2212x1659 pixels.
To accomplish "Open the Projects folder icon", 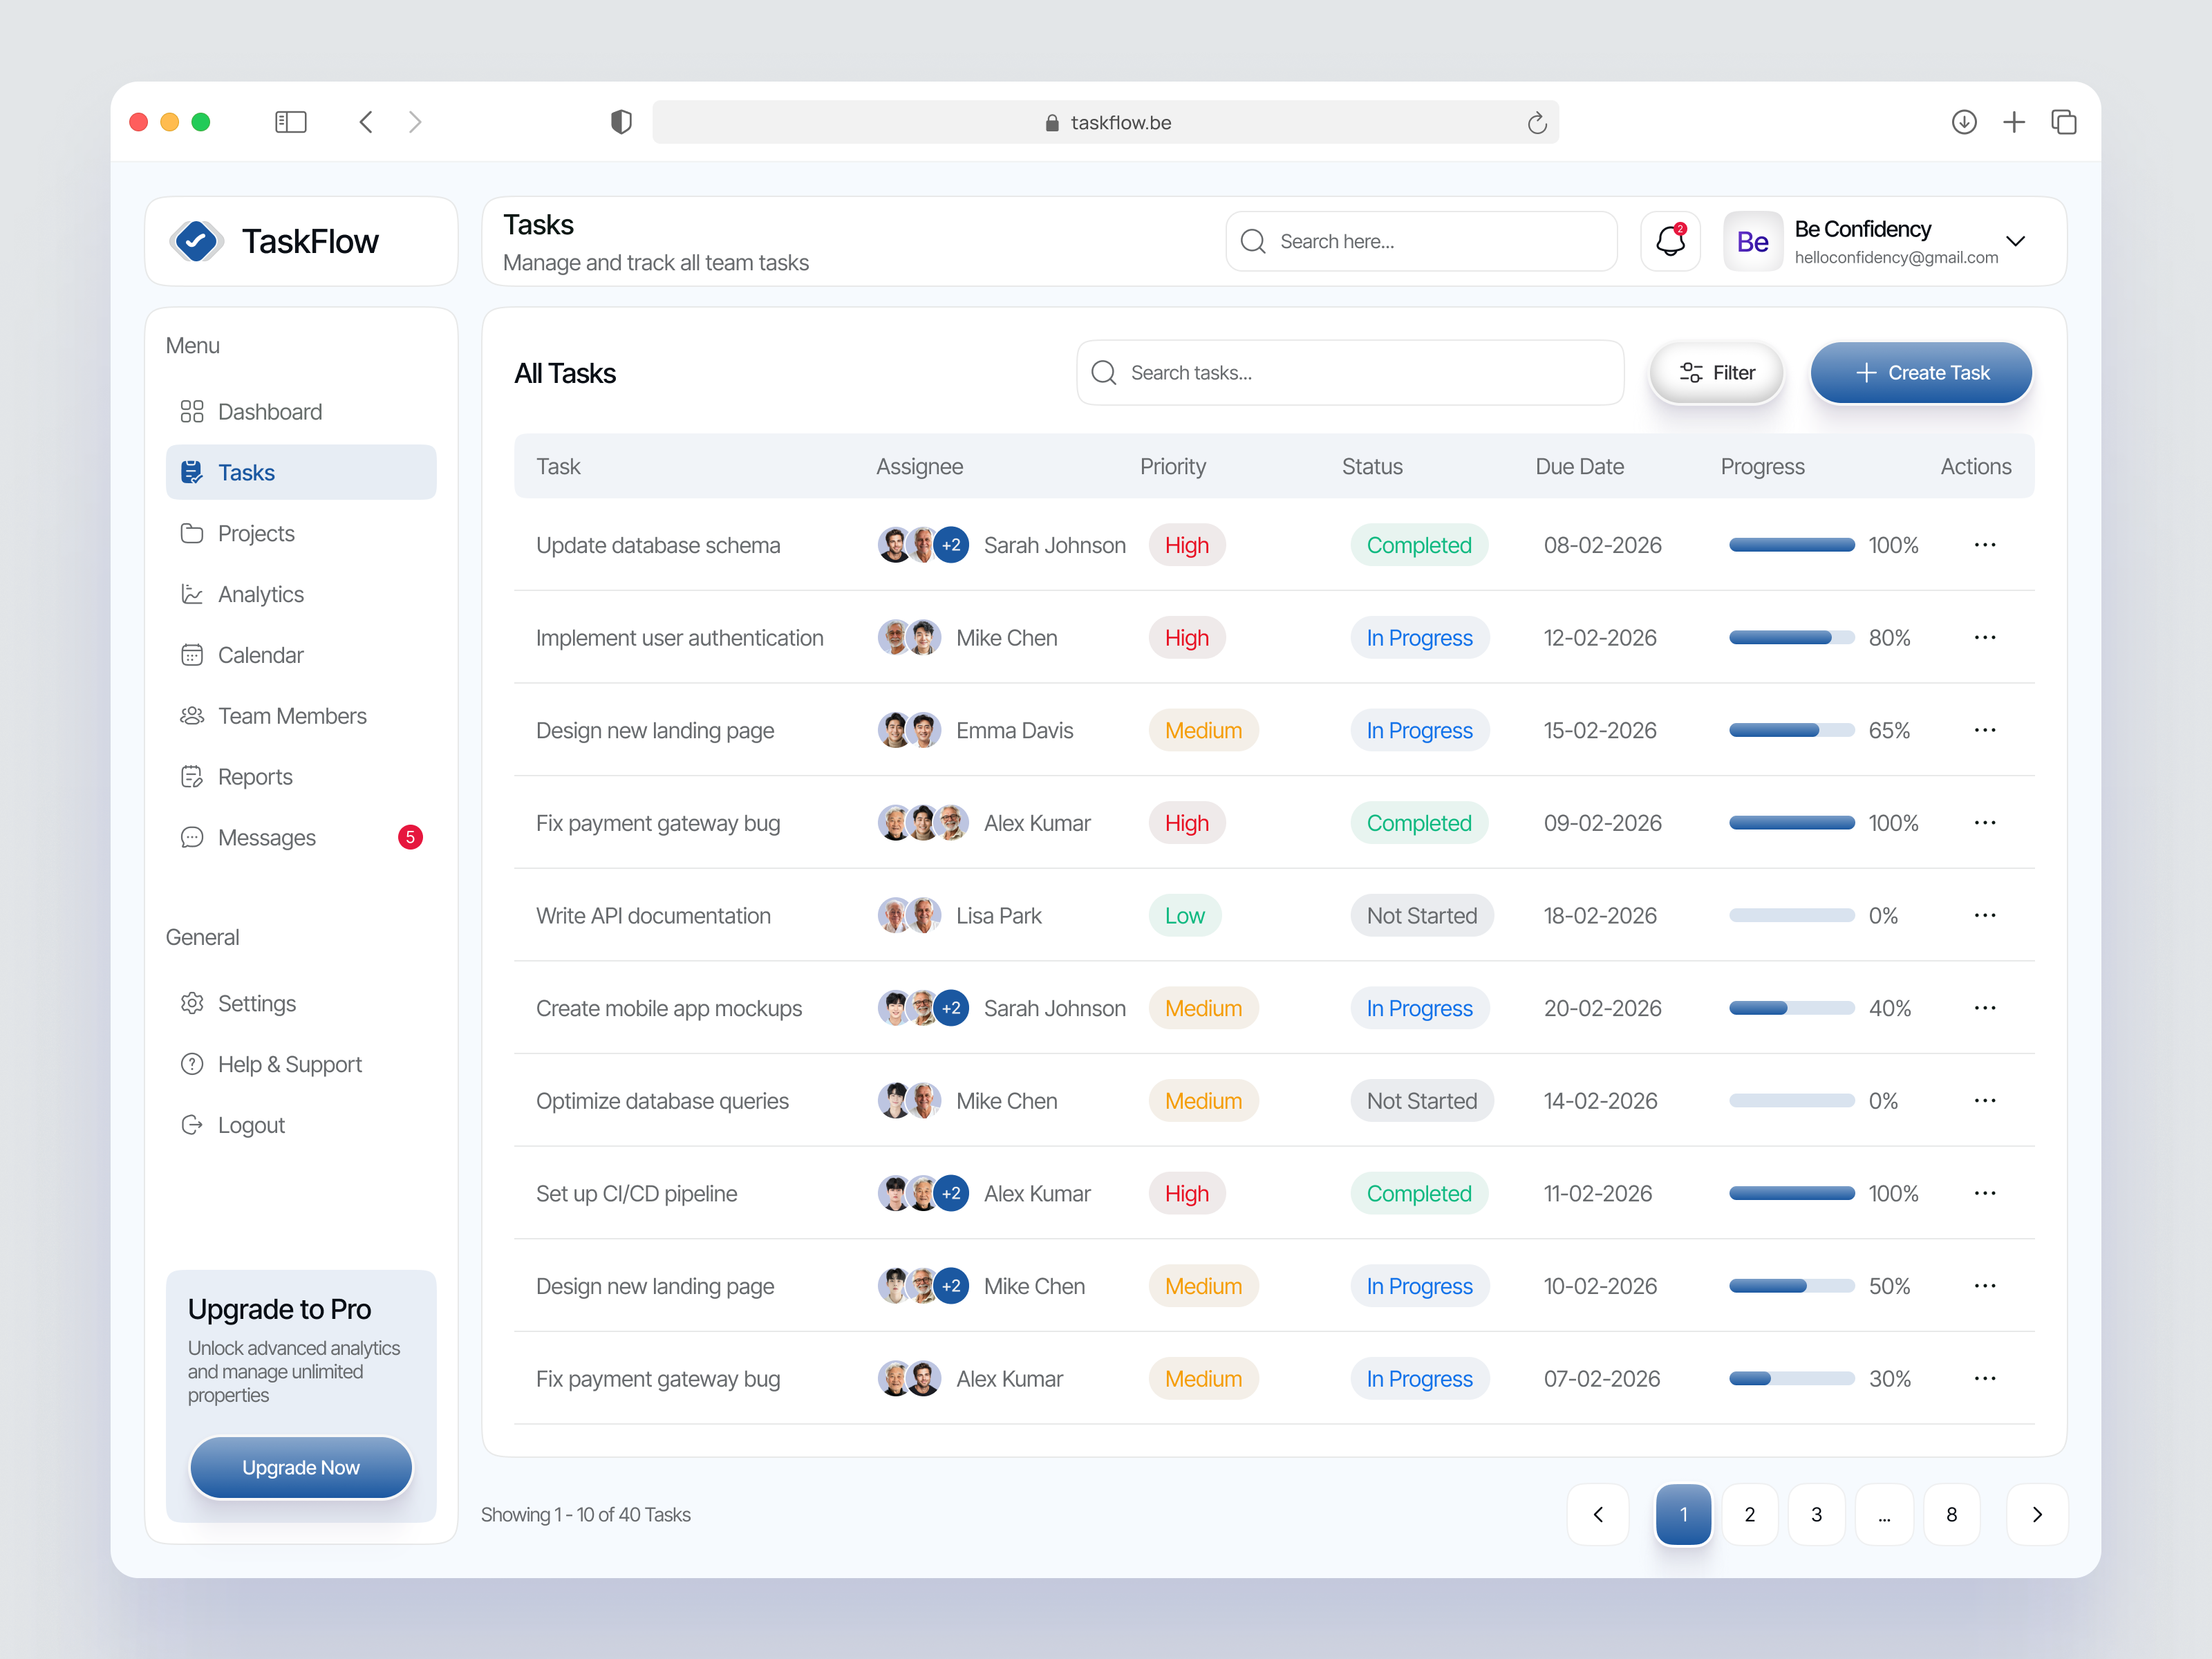I will pos(193,533).
